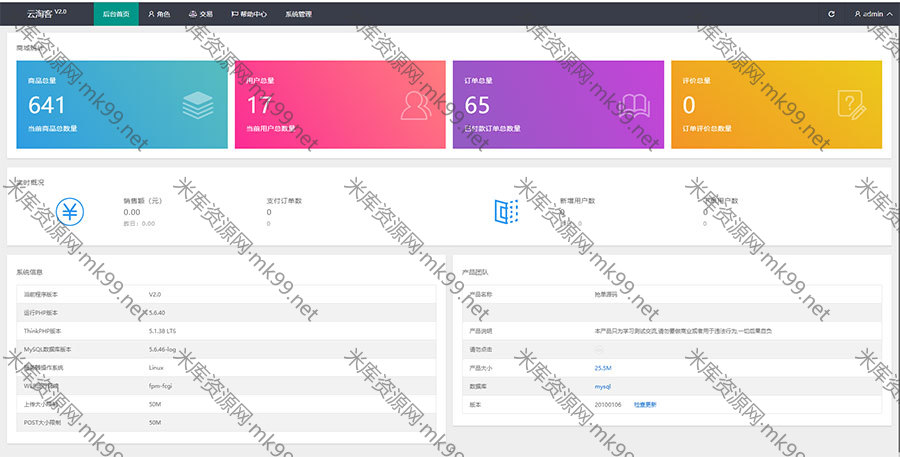Image resolution: width=900 pixels, height=457 pixels.
Task: Click the open book icon on 订单总量 card
Action: click(634, 106)
